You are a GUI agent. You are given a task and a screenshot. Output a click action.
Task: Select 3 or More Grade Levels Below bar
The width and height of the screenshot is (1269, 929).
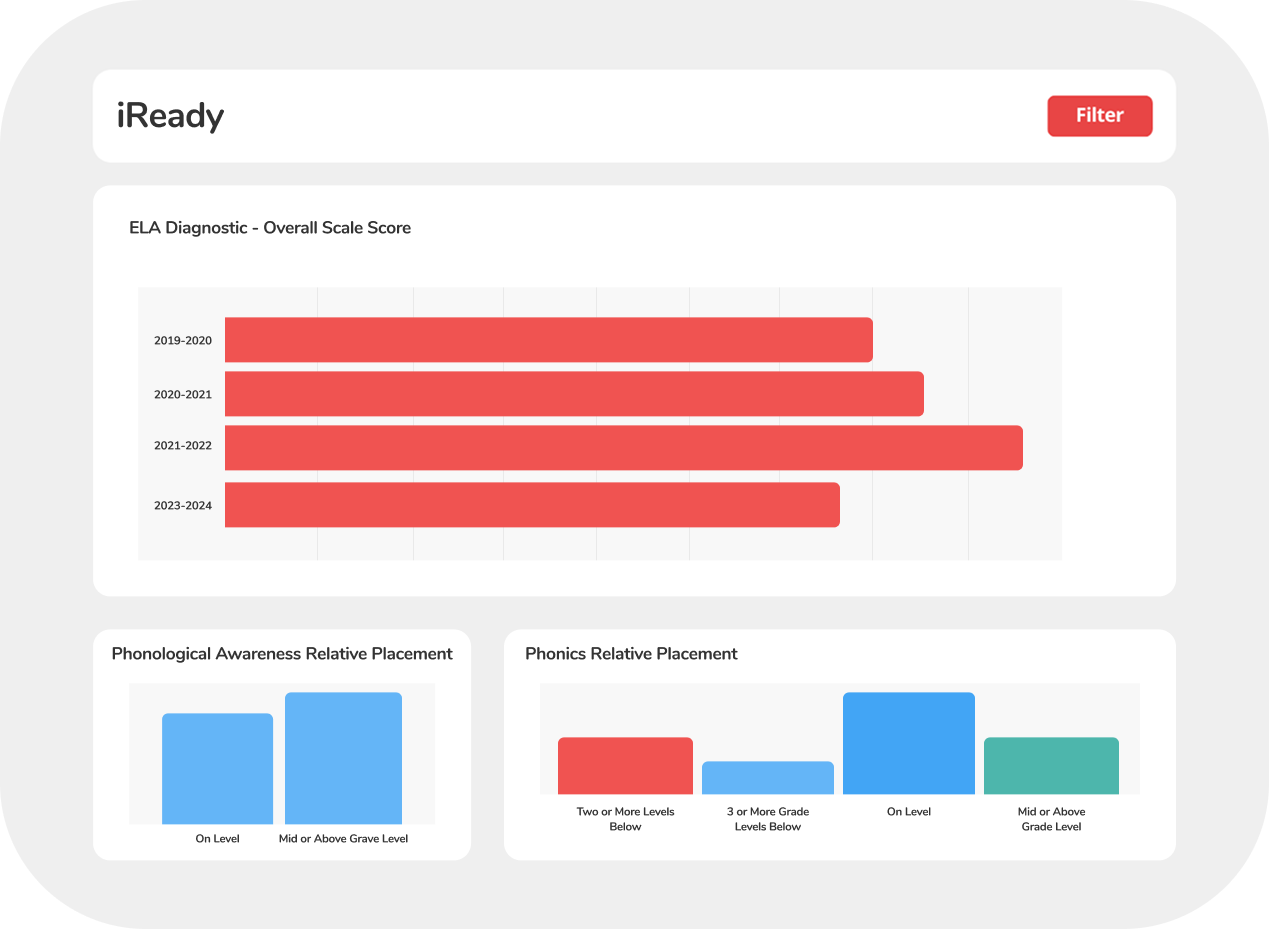767,778
